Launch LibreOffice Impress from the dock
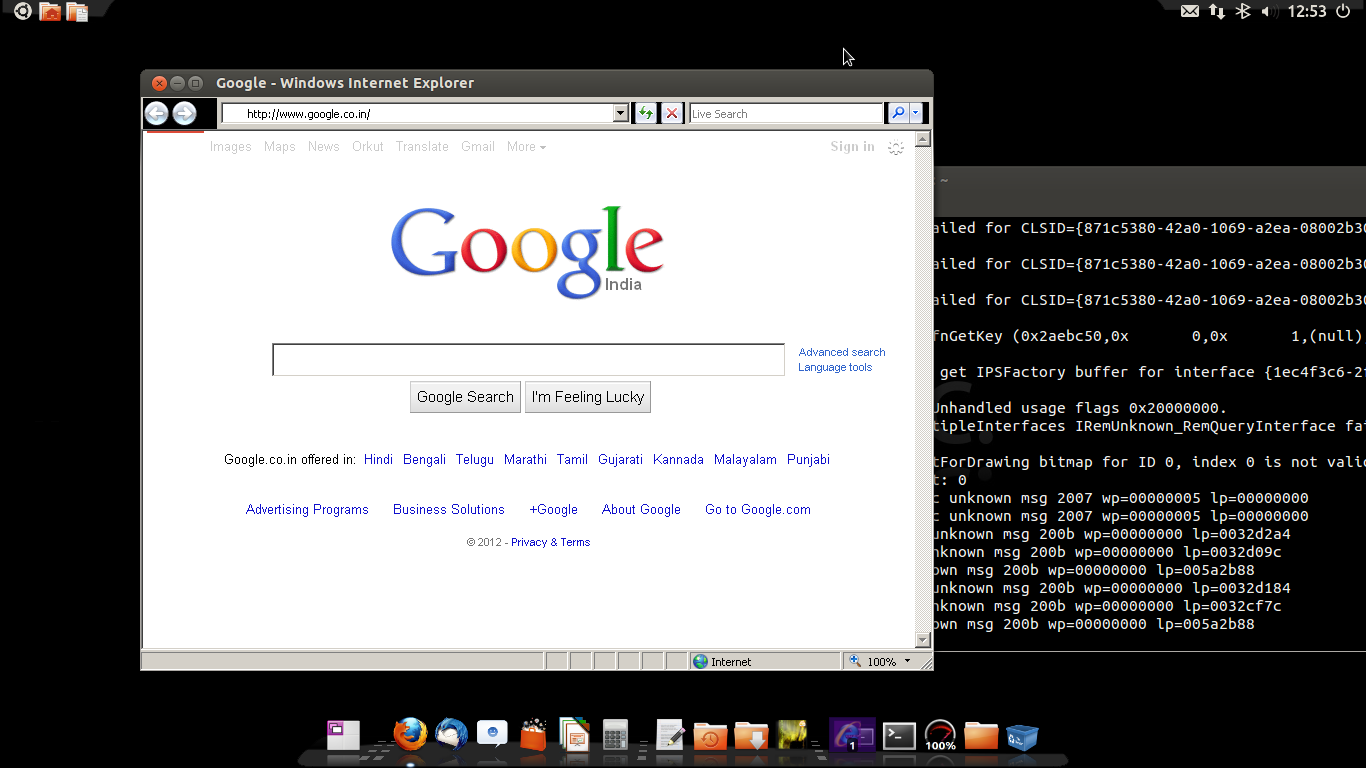 575,735
